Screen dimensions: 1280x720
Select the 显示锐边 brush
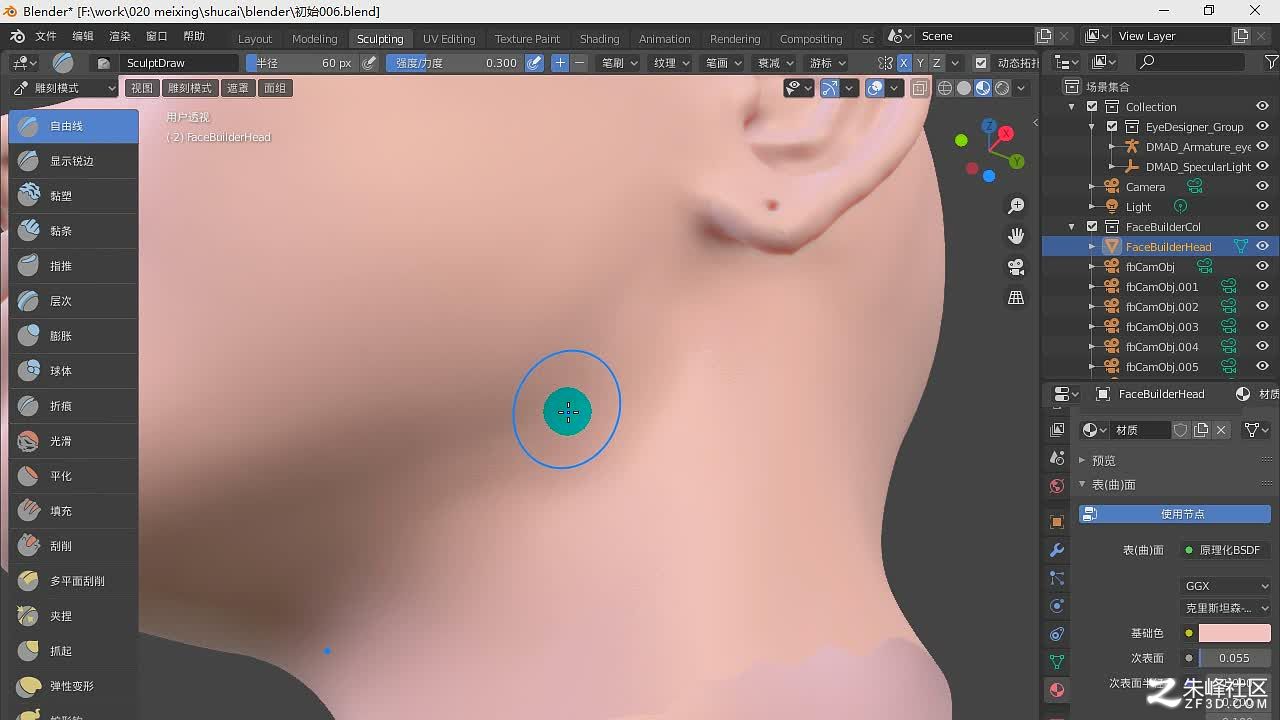(73, 161)
